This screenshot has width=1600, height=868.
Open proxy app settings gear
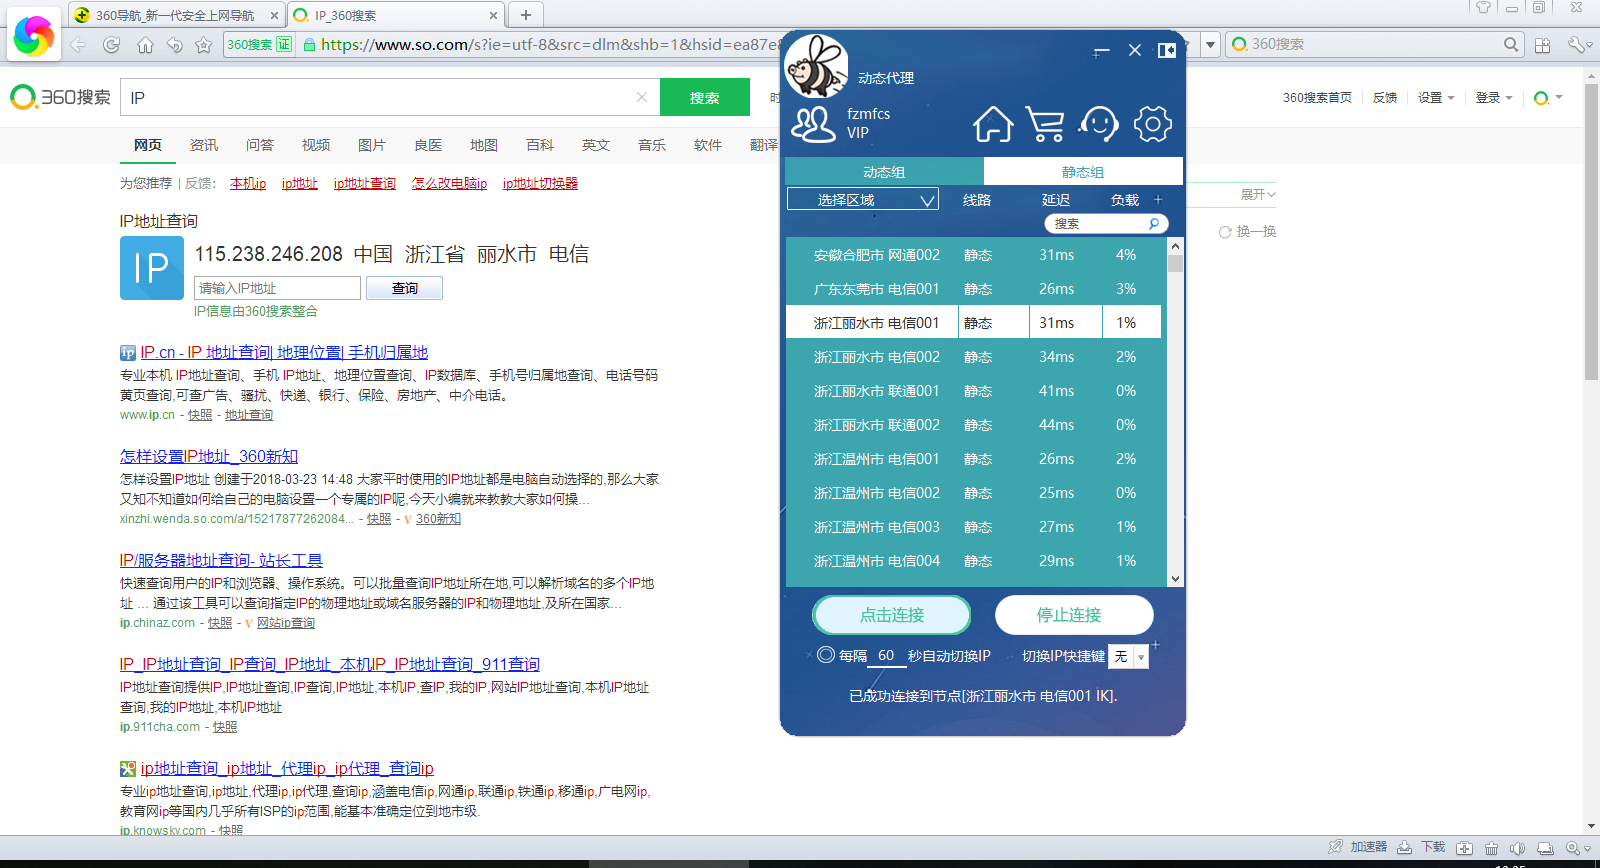(1152, 124)
